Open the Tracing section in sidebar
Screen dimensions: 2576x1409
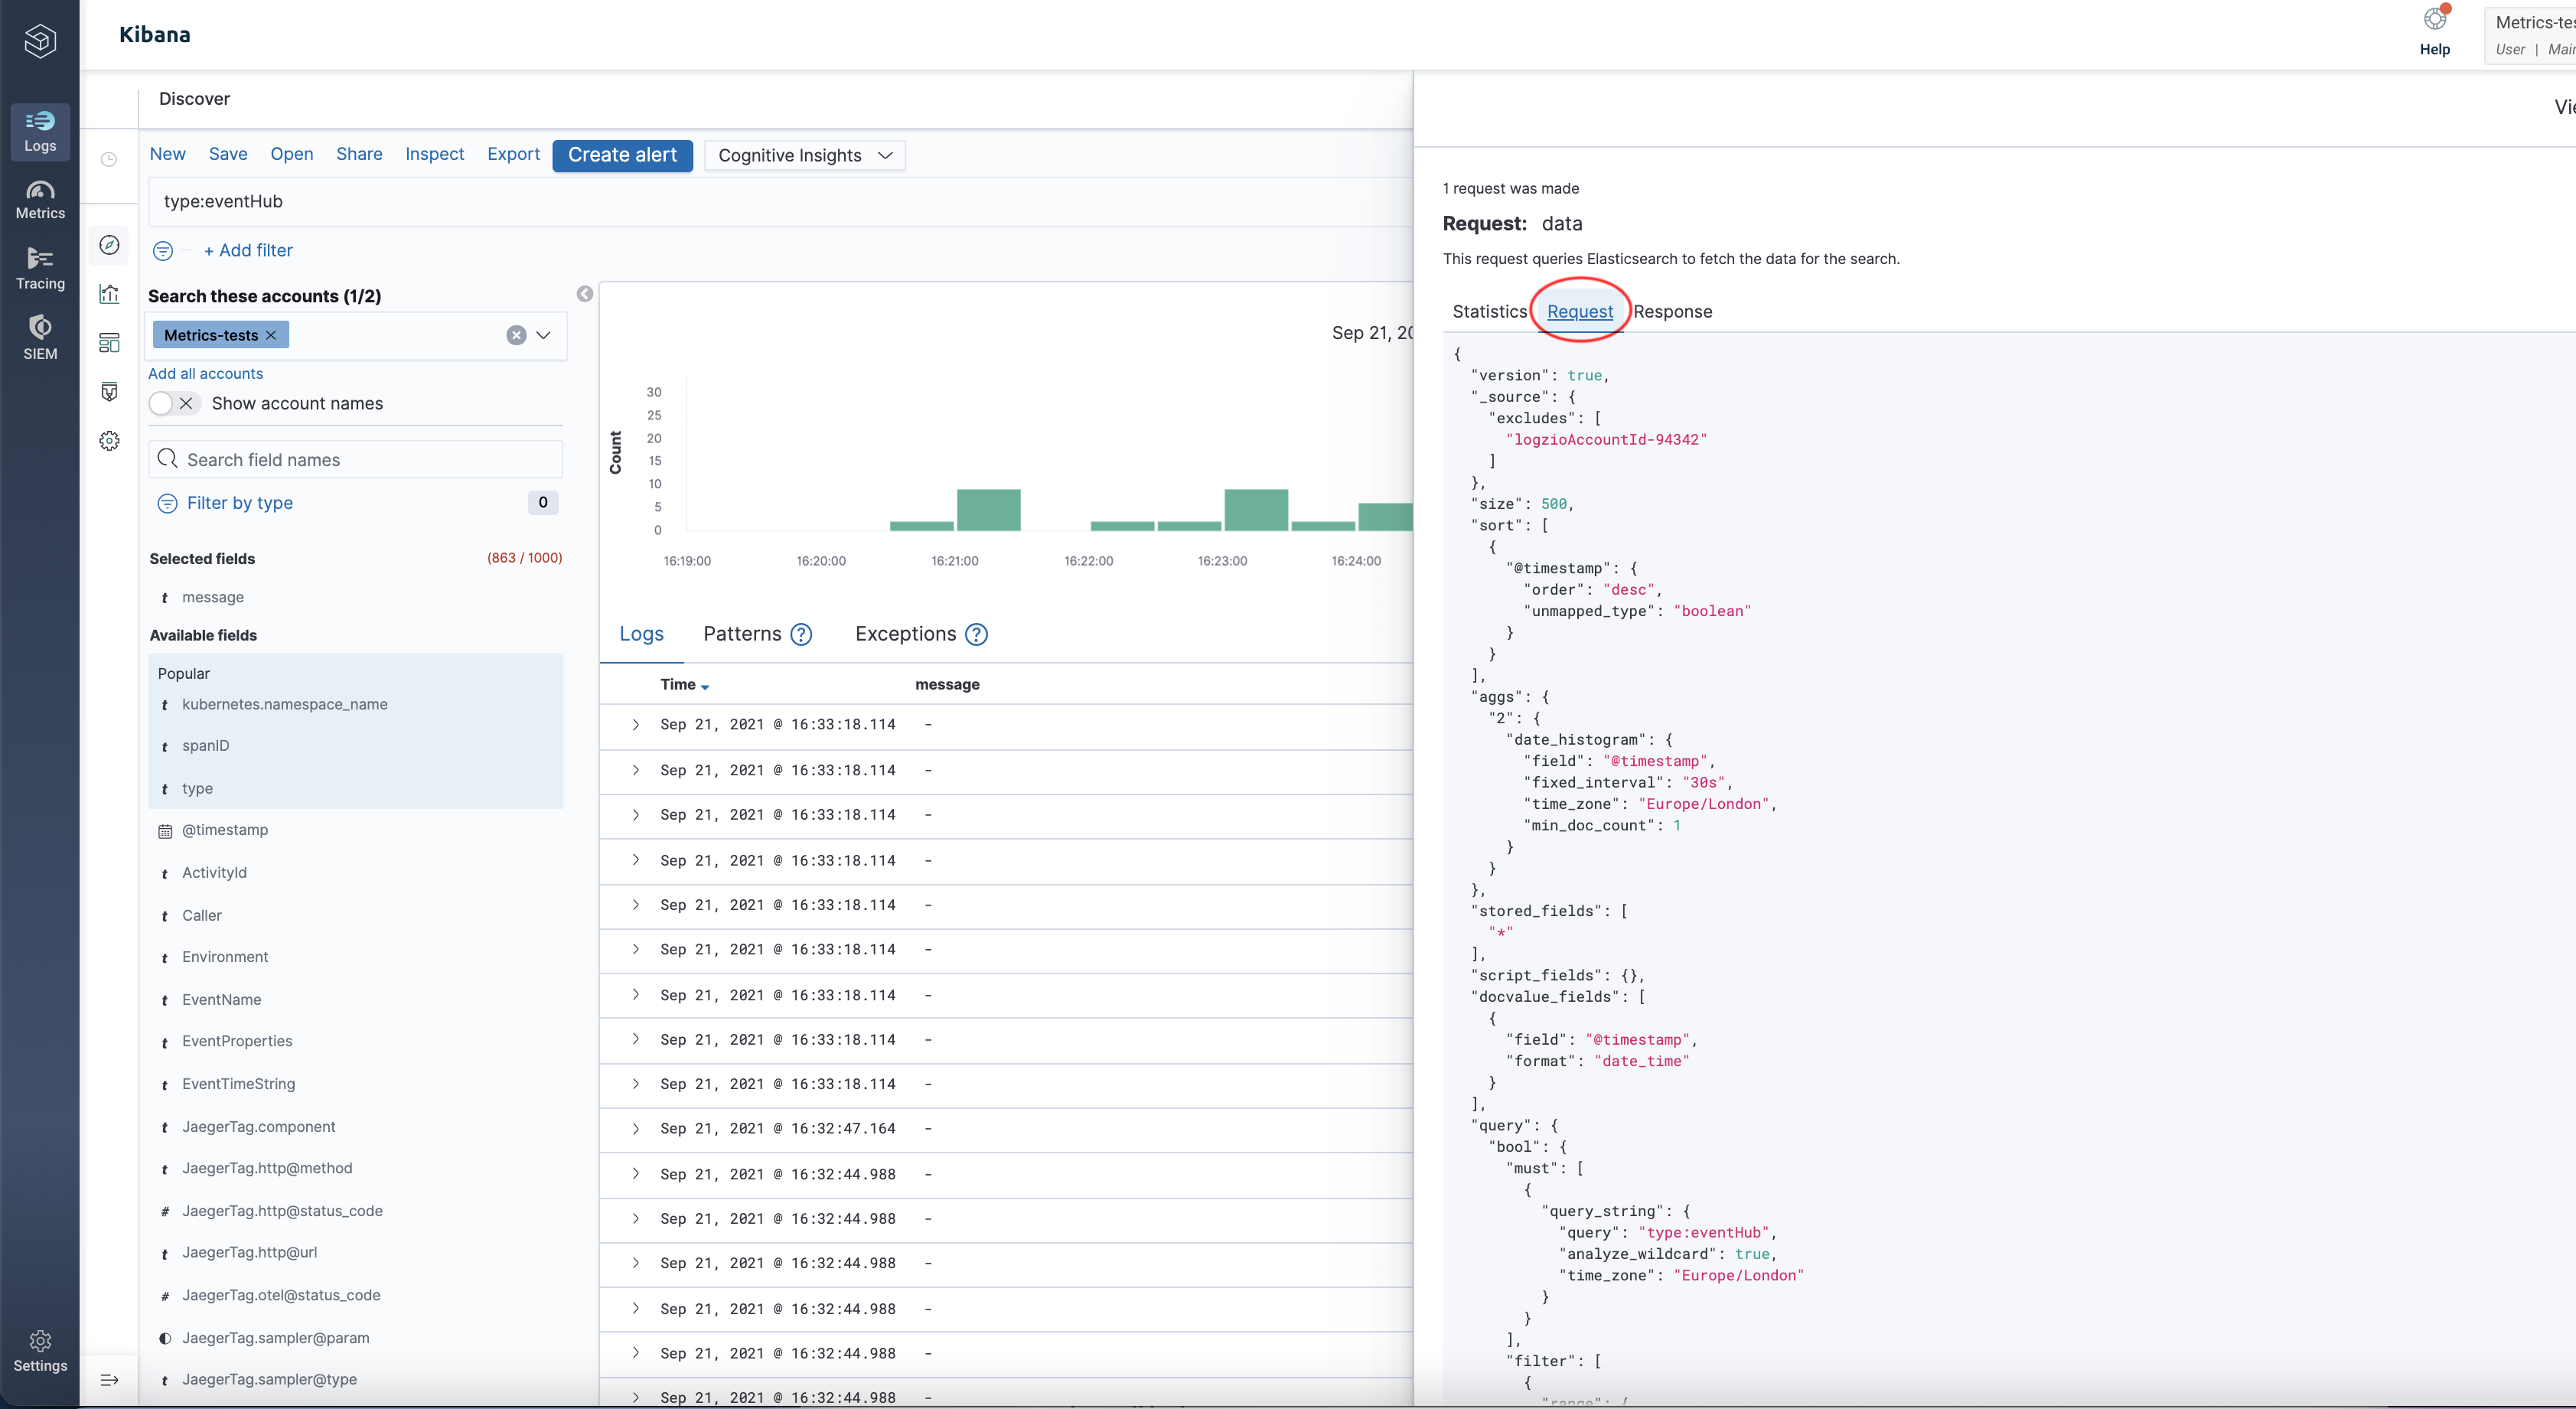[40, 269]
